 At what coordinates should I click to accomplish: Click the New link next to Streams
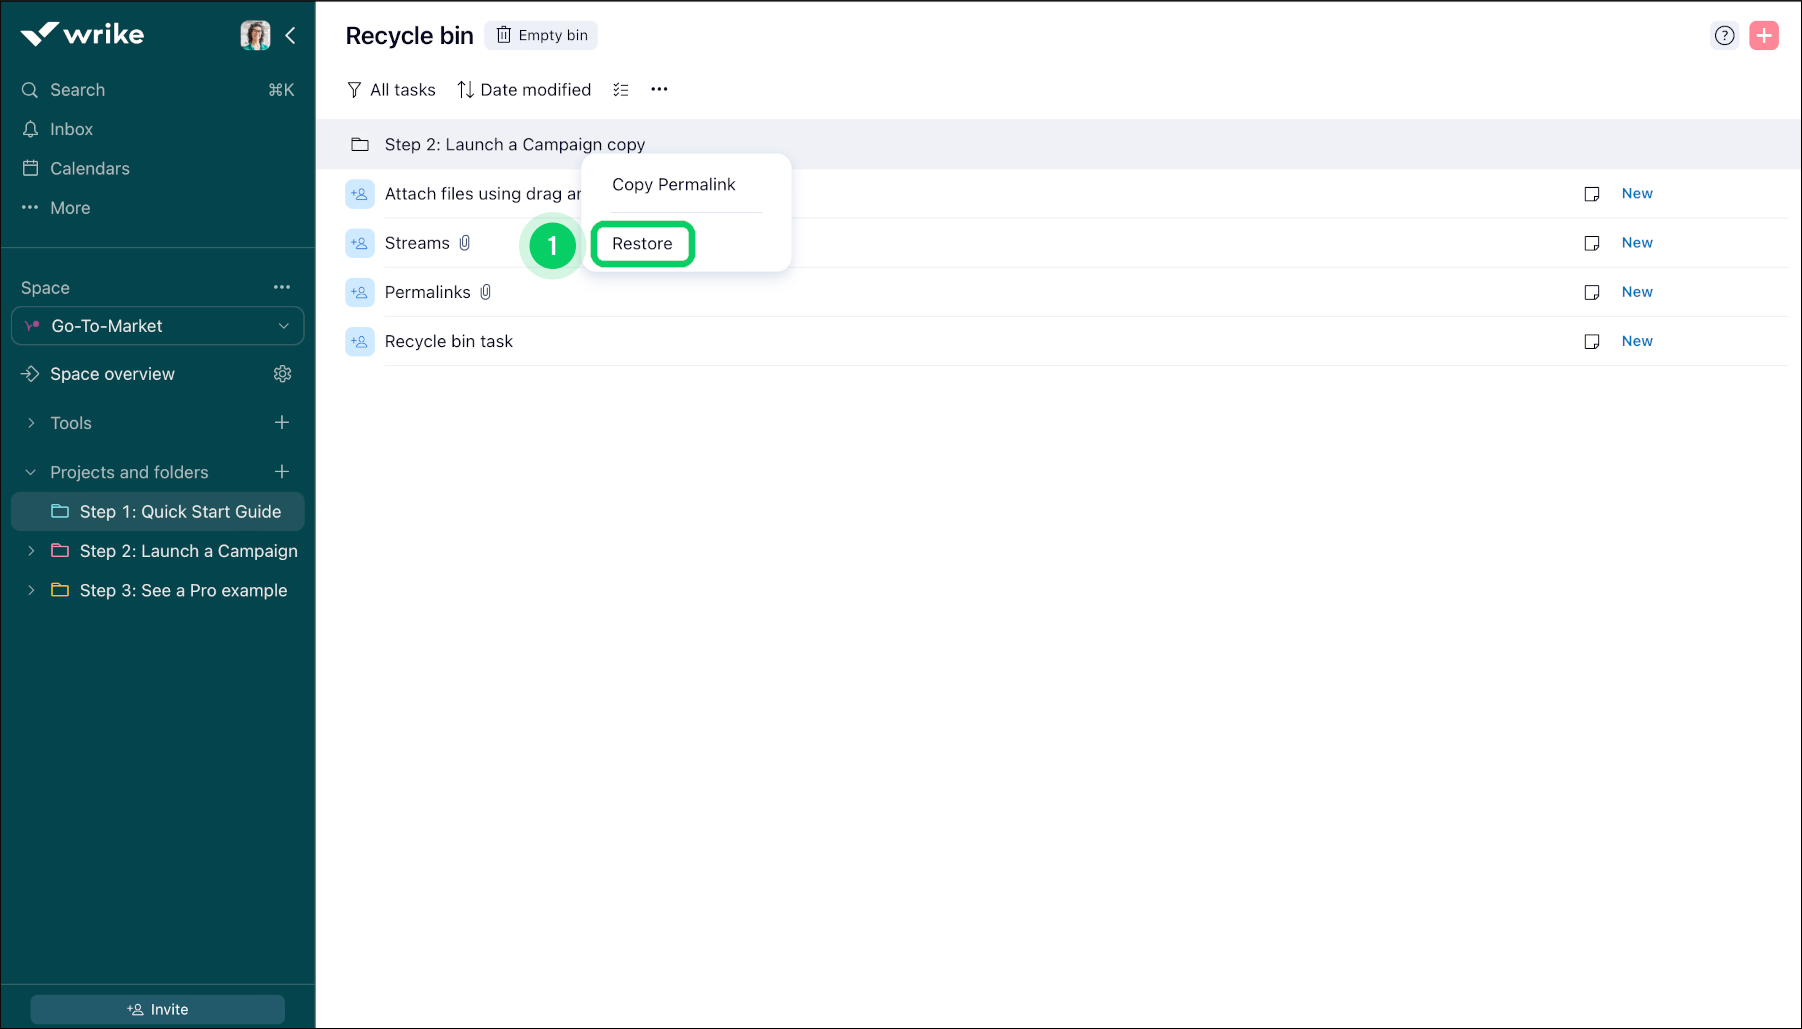[1637, 242]
